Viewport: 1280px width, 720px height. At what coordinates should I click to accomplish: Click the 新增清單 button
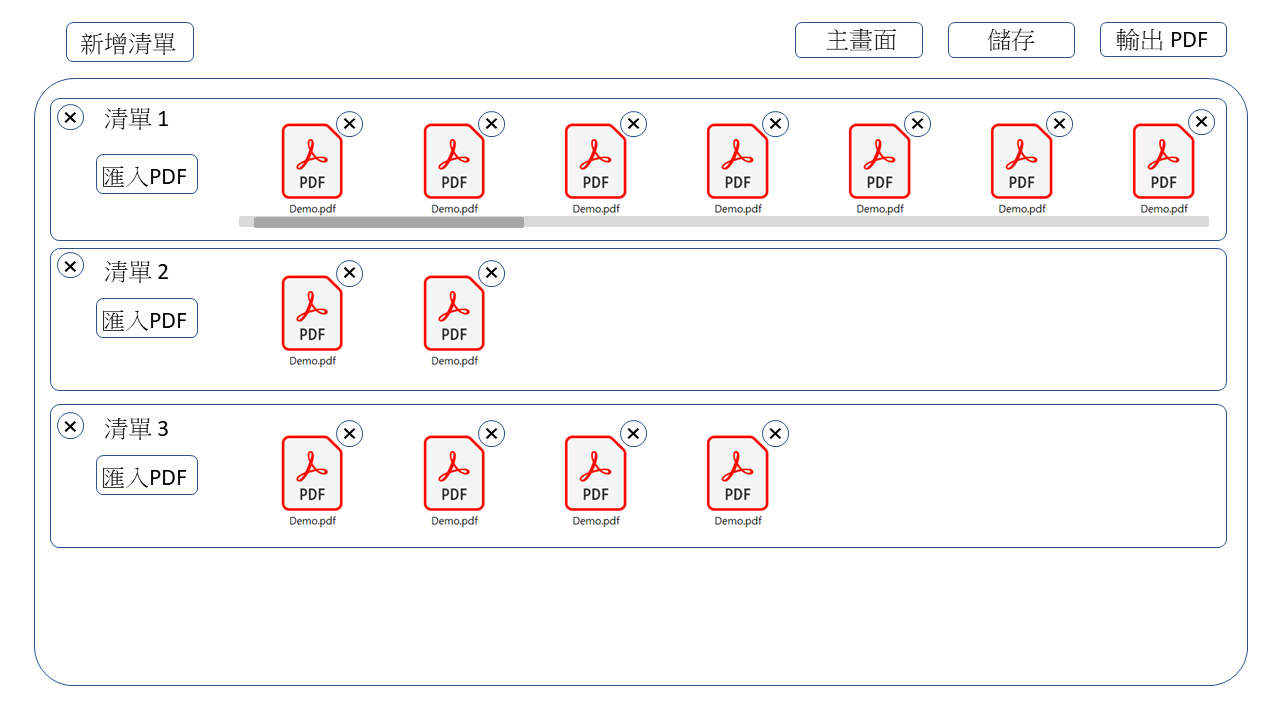coord(129,43)
